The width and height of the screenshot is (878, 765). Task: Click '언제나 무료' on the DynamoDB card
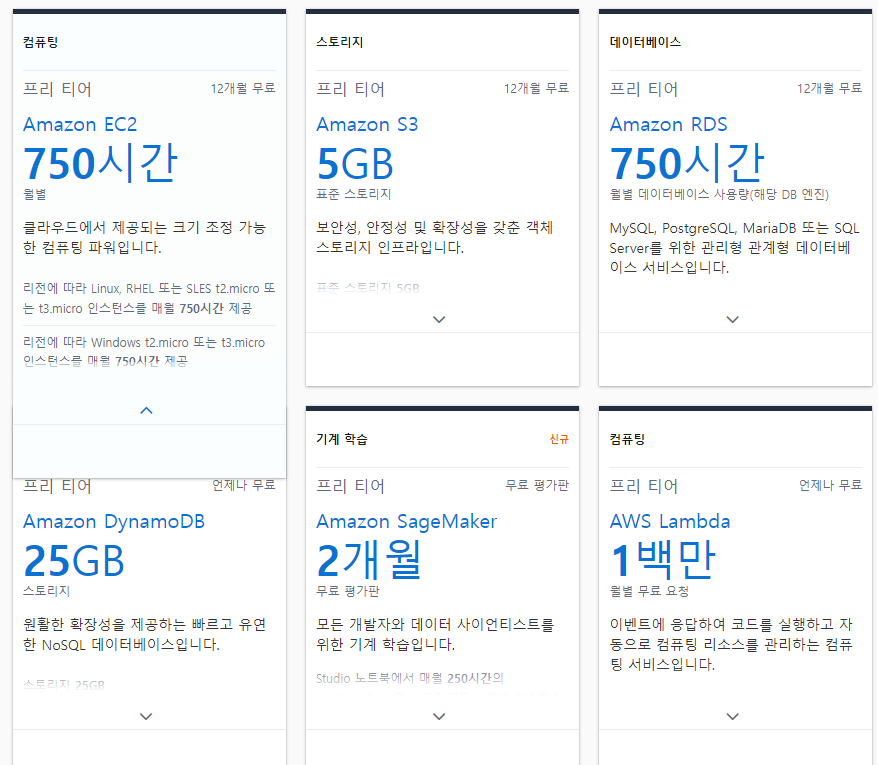tap(244, 485)
